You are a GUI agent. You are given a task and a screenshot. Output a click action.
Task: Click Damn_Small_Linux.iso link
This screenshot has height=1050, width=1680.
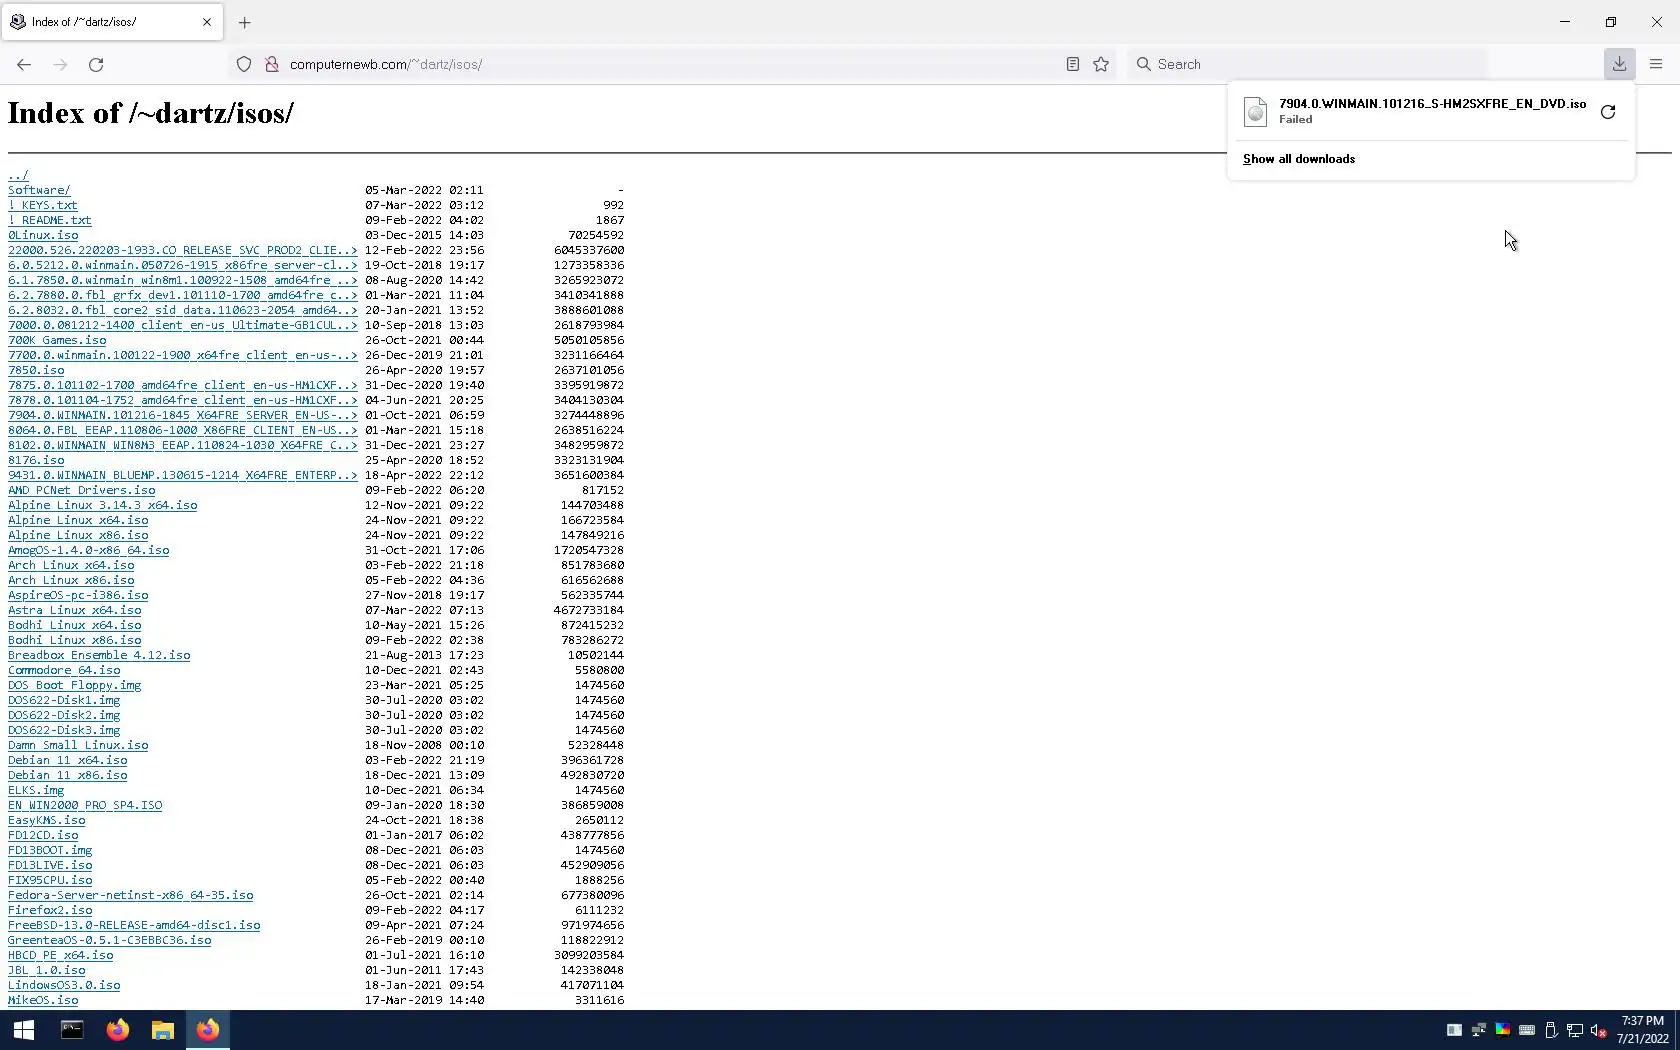click(x=78, y=745)
